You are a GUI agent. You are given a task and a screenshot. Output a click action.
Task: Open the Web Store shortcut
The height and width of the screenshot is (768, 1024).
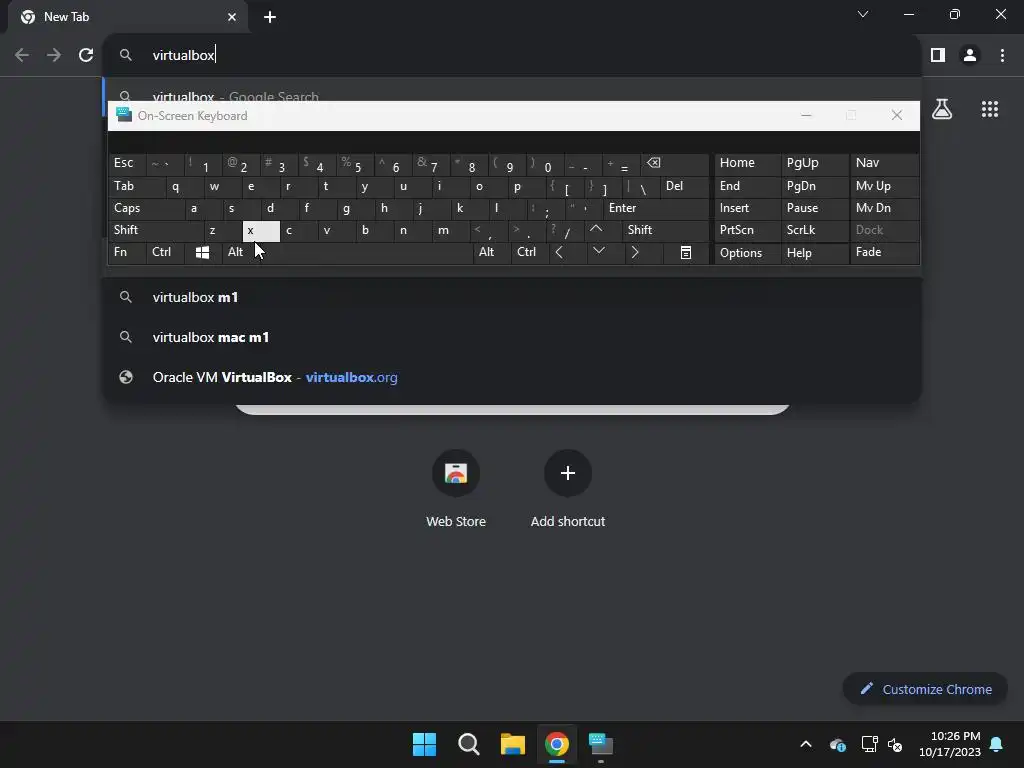(x=456, y=488)
